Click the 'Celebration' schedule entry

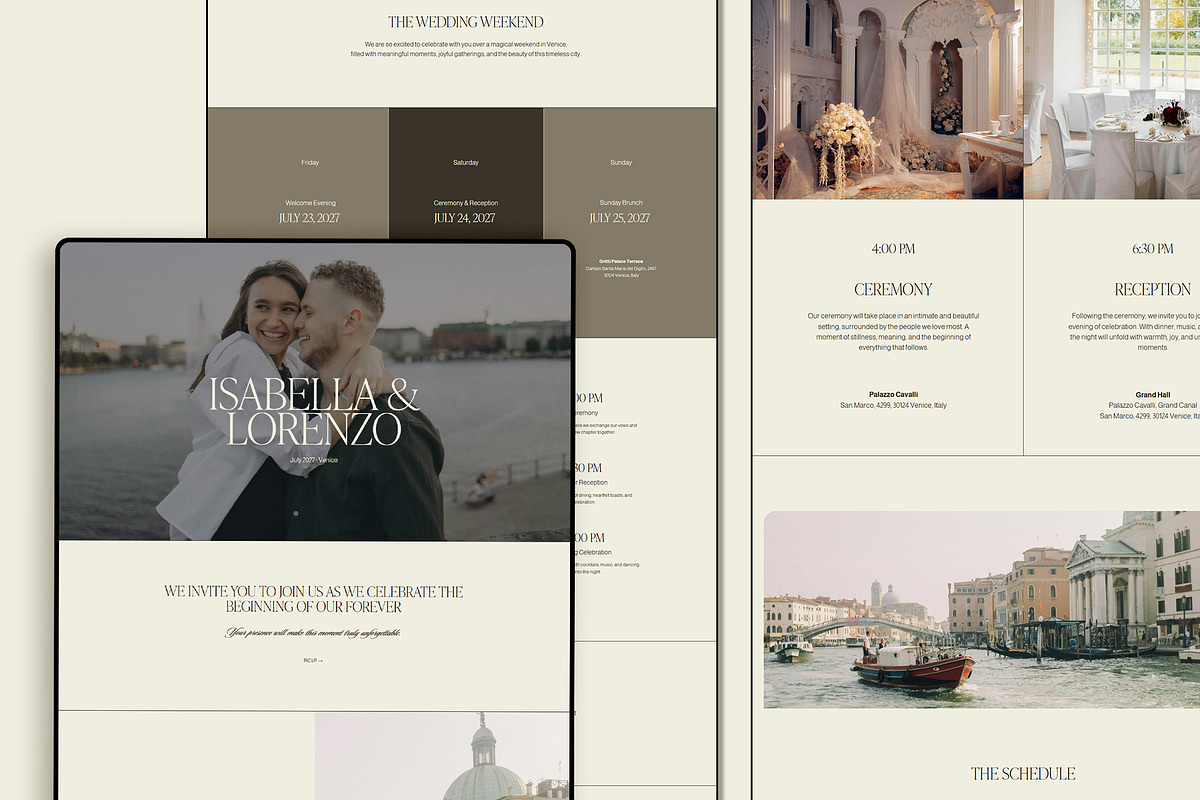[608, 552]
